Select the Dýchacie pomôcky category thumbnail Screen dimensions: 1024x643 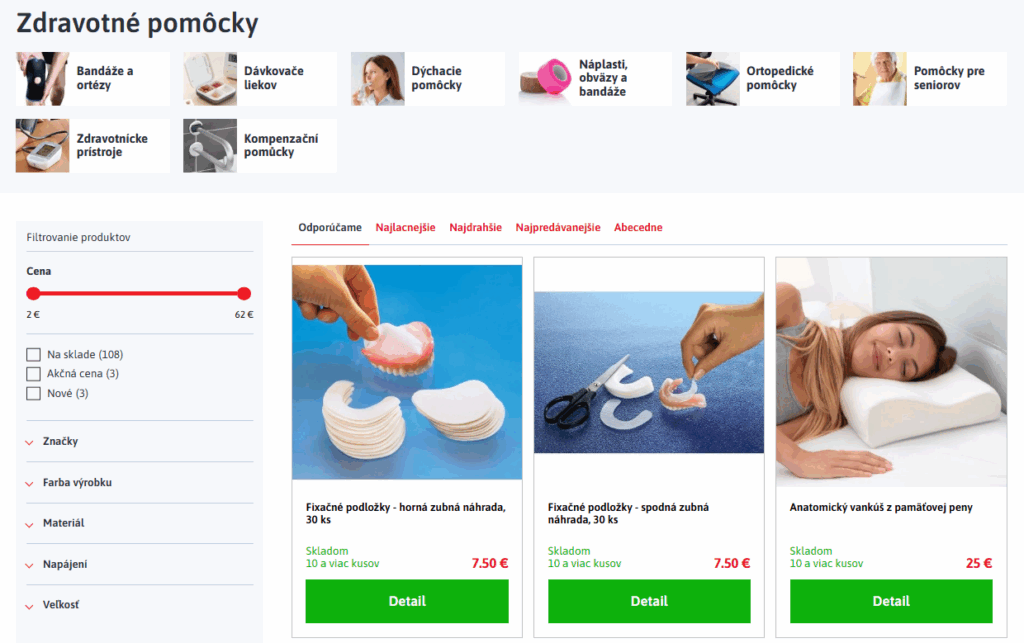pyautogui.click(x=377, y=79)
